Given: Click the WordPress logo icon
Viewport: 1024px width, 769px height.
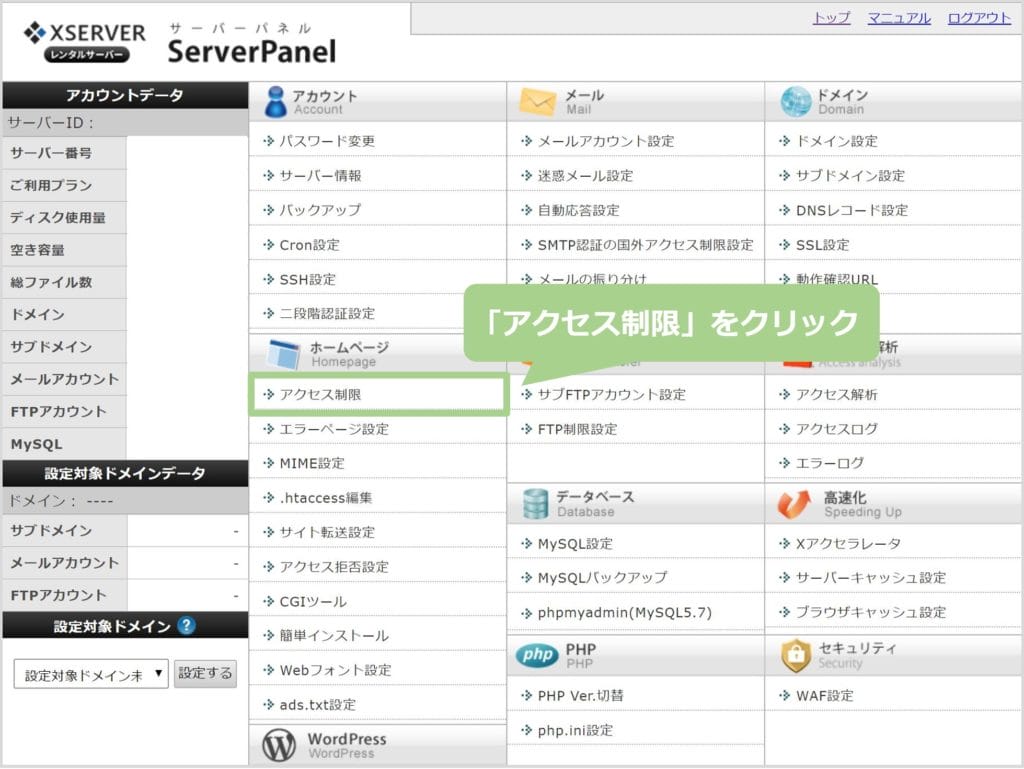Looking at the screenshot, I should (278, 745).
